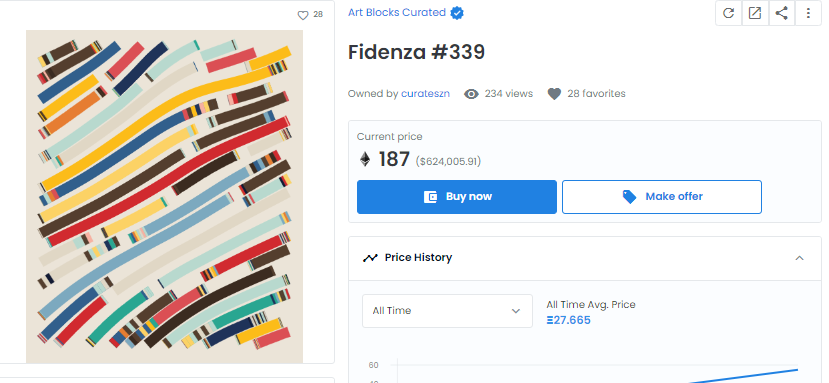
Task: Click the Price History trend icon
Action: (x=370, y=258)
